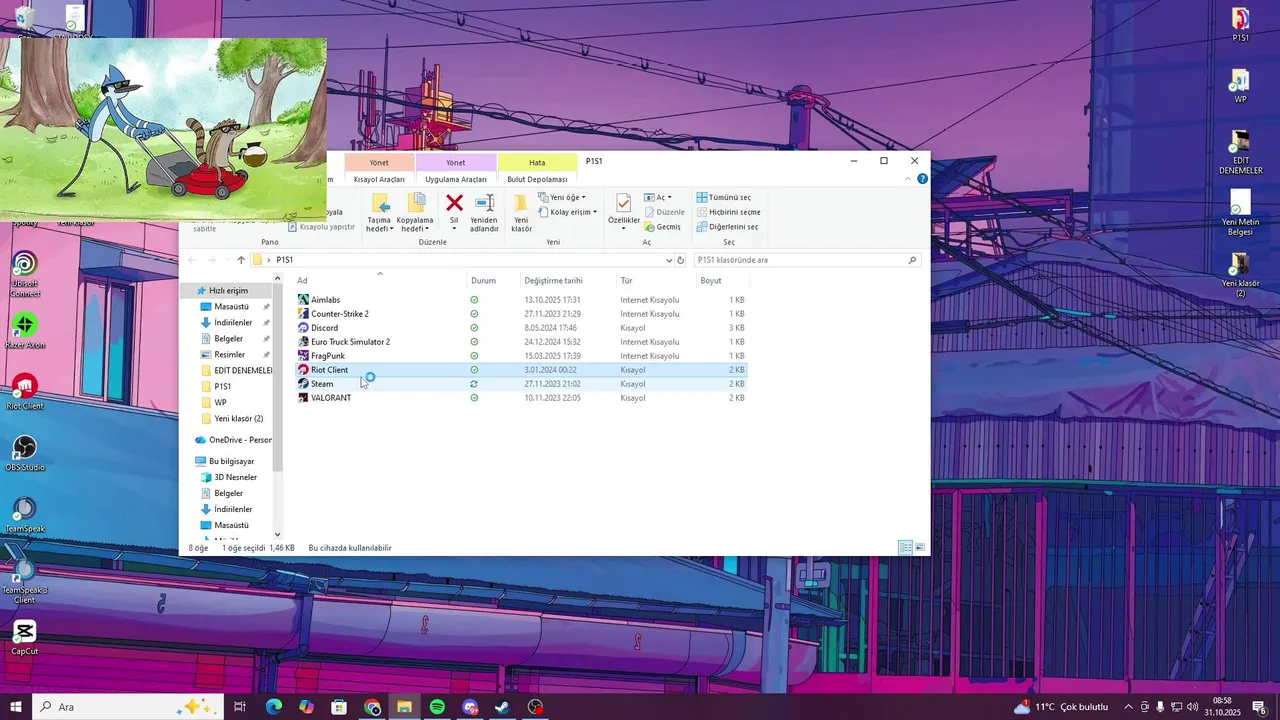Open the notification center icon
Viewport: 1280px width, 720px height.
coord(1259,707)
